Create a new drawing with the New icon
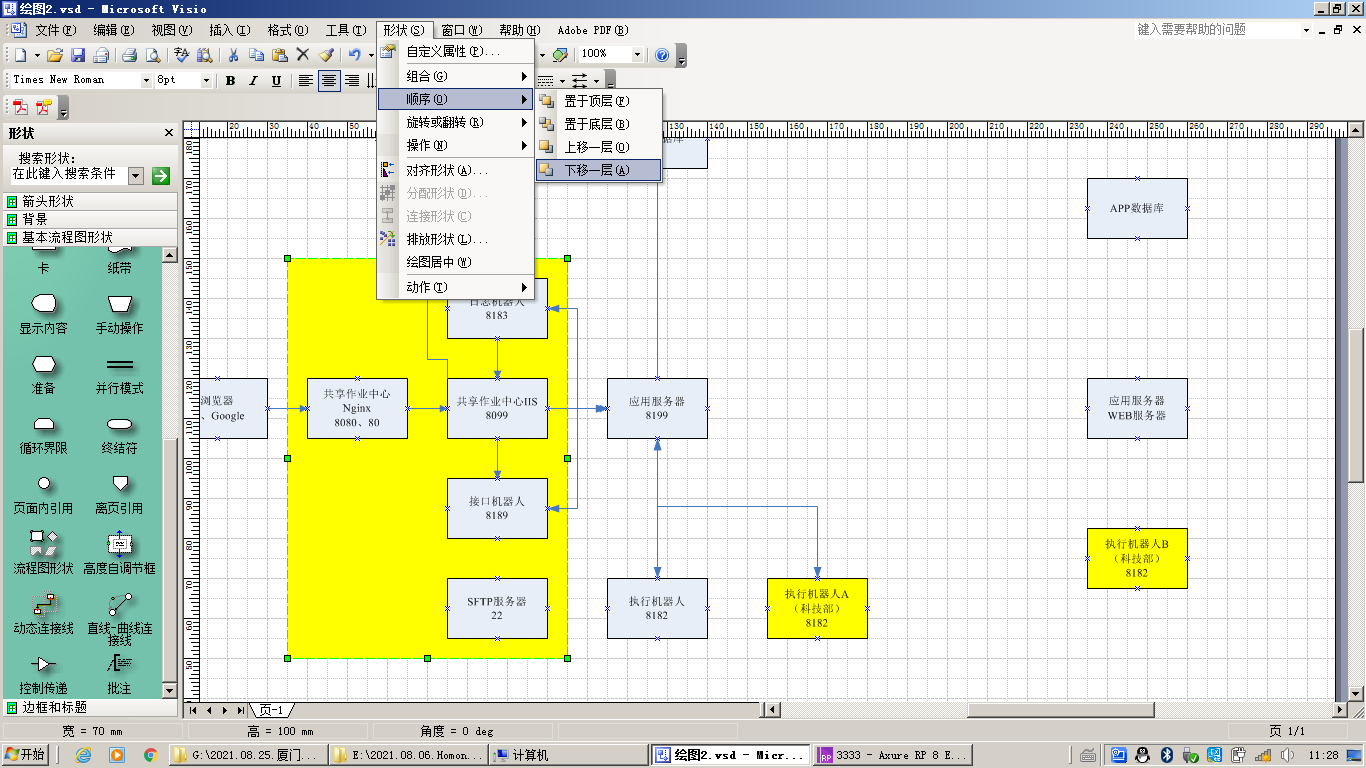 (x=20, y=55)
